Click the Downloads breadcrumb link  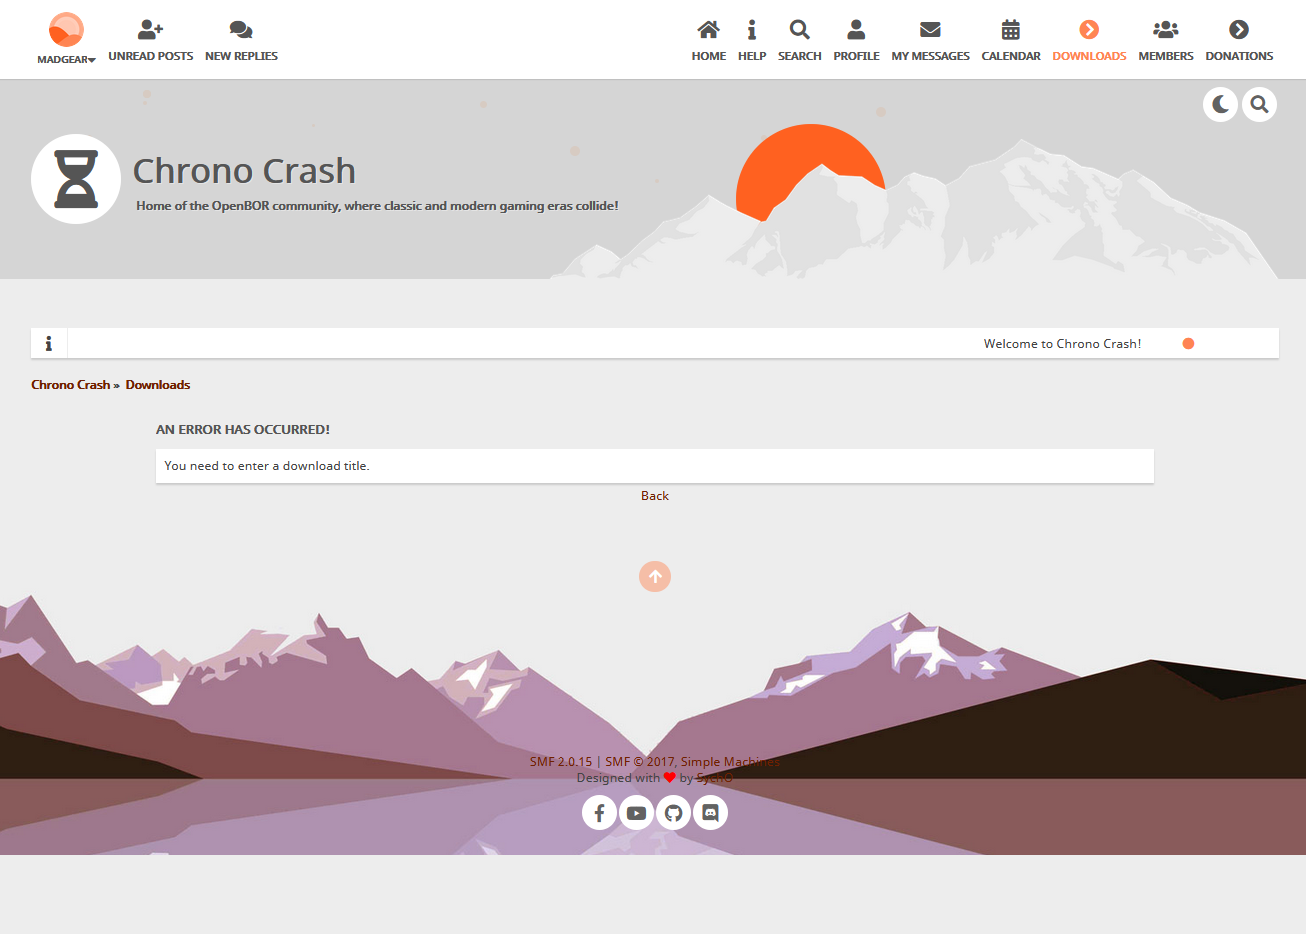158,385
